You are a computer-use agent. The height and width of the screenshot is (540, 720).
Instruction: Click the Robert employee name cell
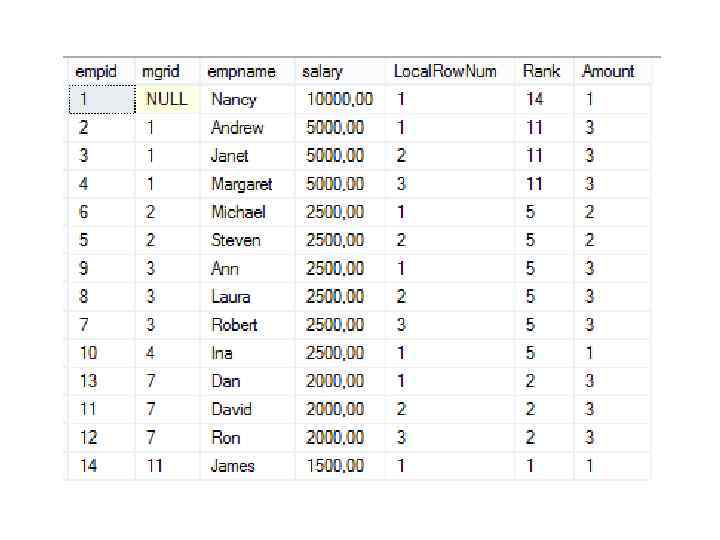[x=234, y=325]
